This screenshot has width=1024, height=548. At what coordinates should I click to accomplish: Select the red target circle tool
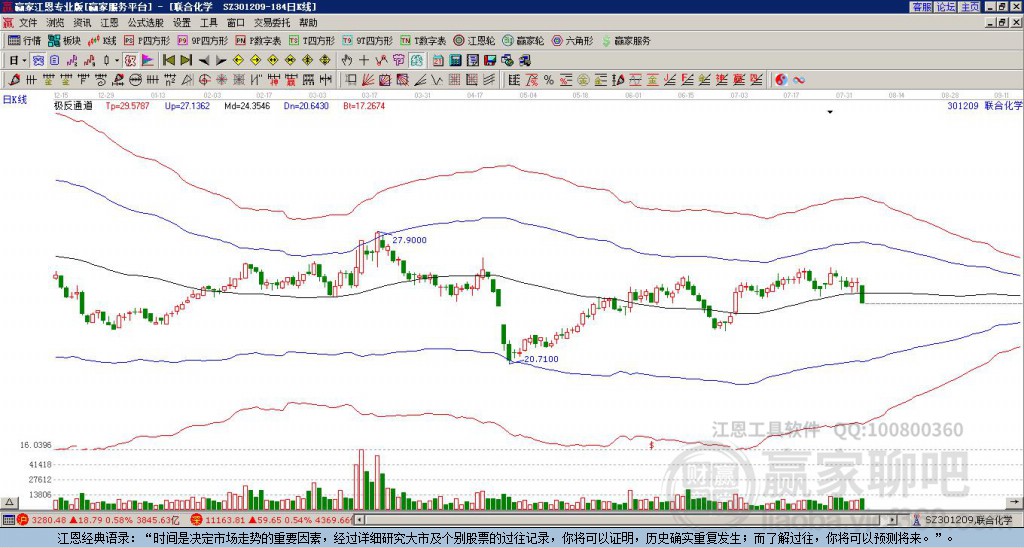(204, 80)
